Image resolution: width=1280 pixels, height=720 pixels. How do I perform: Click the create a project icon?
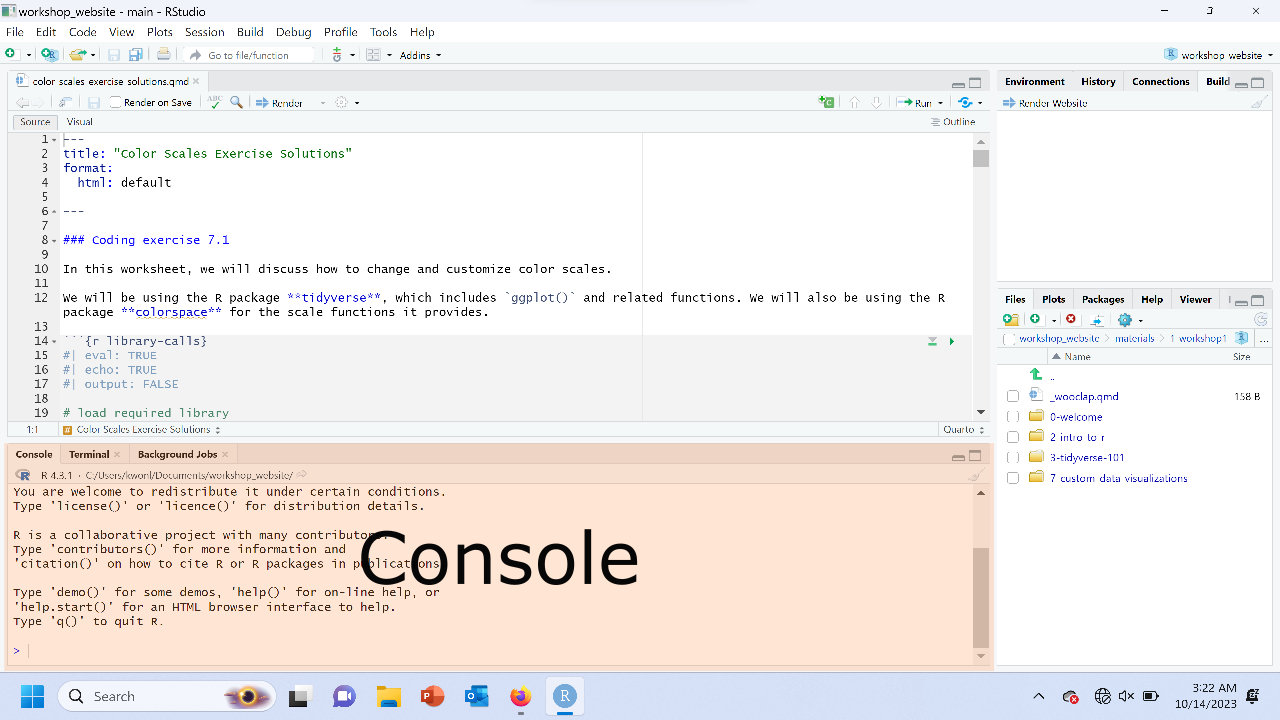tap(49, 55)
